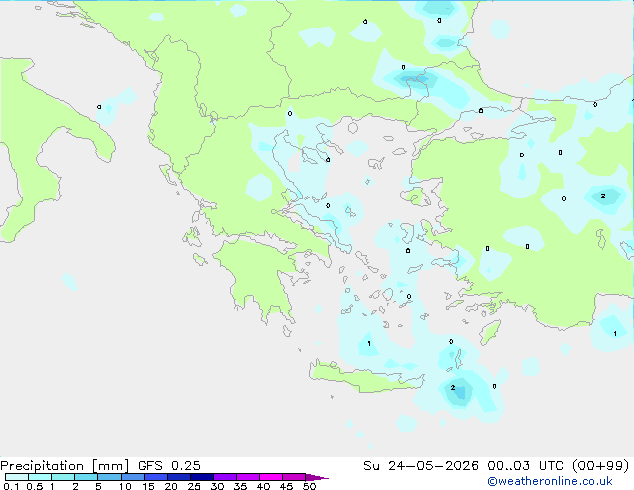
Task: Click the date 'Su 24-05-2026' text
Action: 421,466
